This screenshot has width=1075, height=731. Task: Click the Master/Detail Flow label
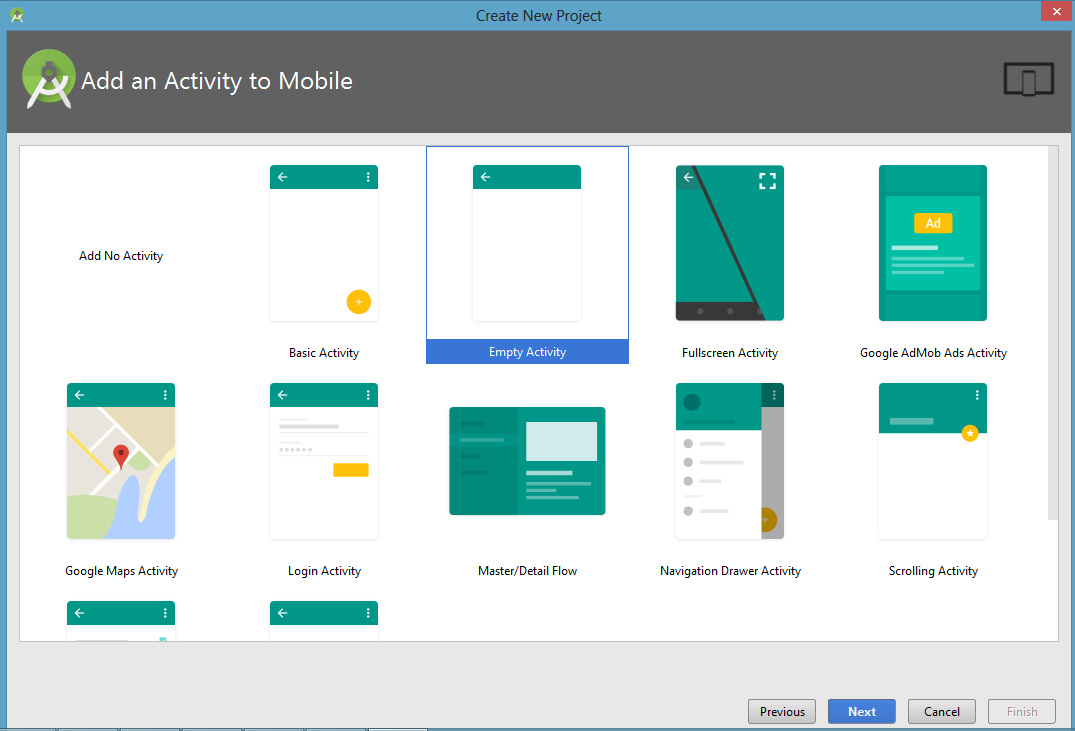tap(527, 571)
